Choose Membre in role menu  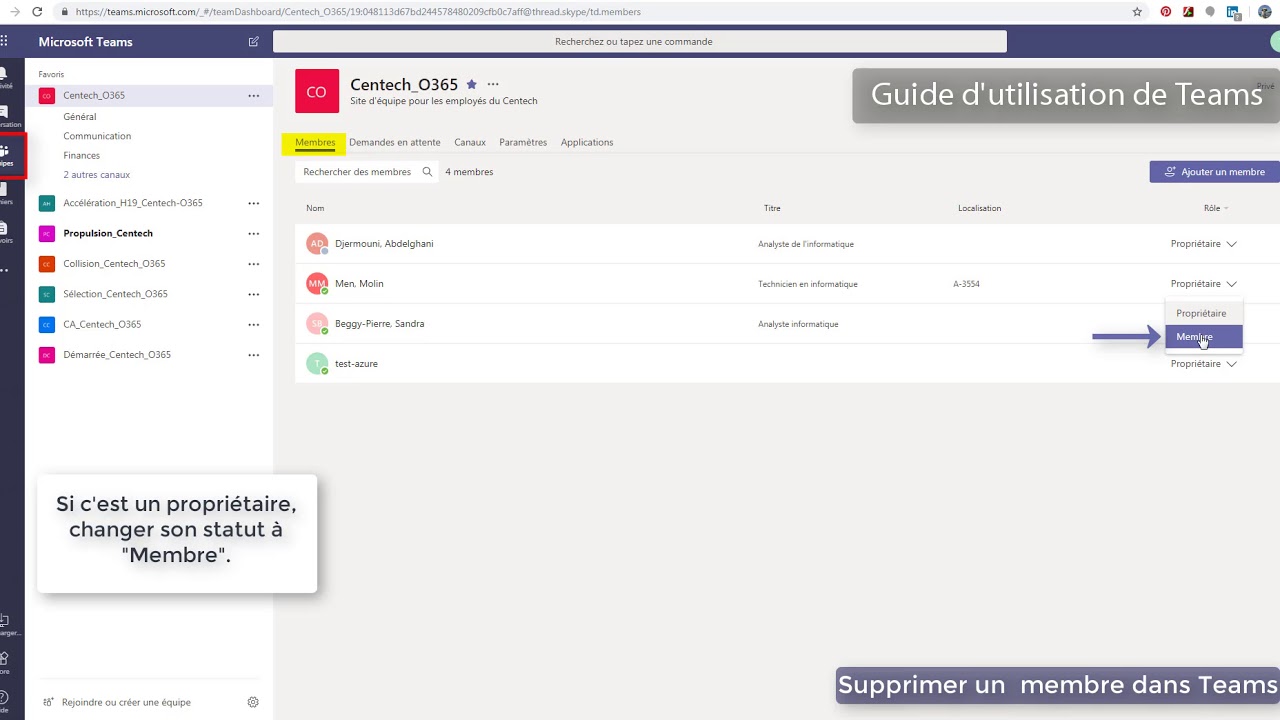[x=1204, y=337]
